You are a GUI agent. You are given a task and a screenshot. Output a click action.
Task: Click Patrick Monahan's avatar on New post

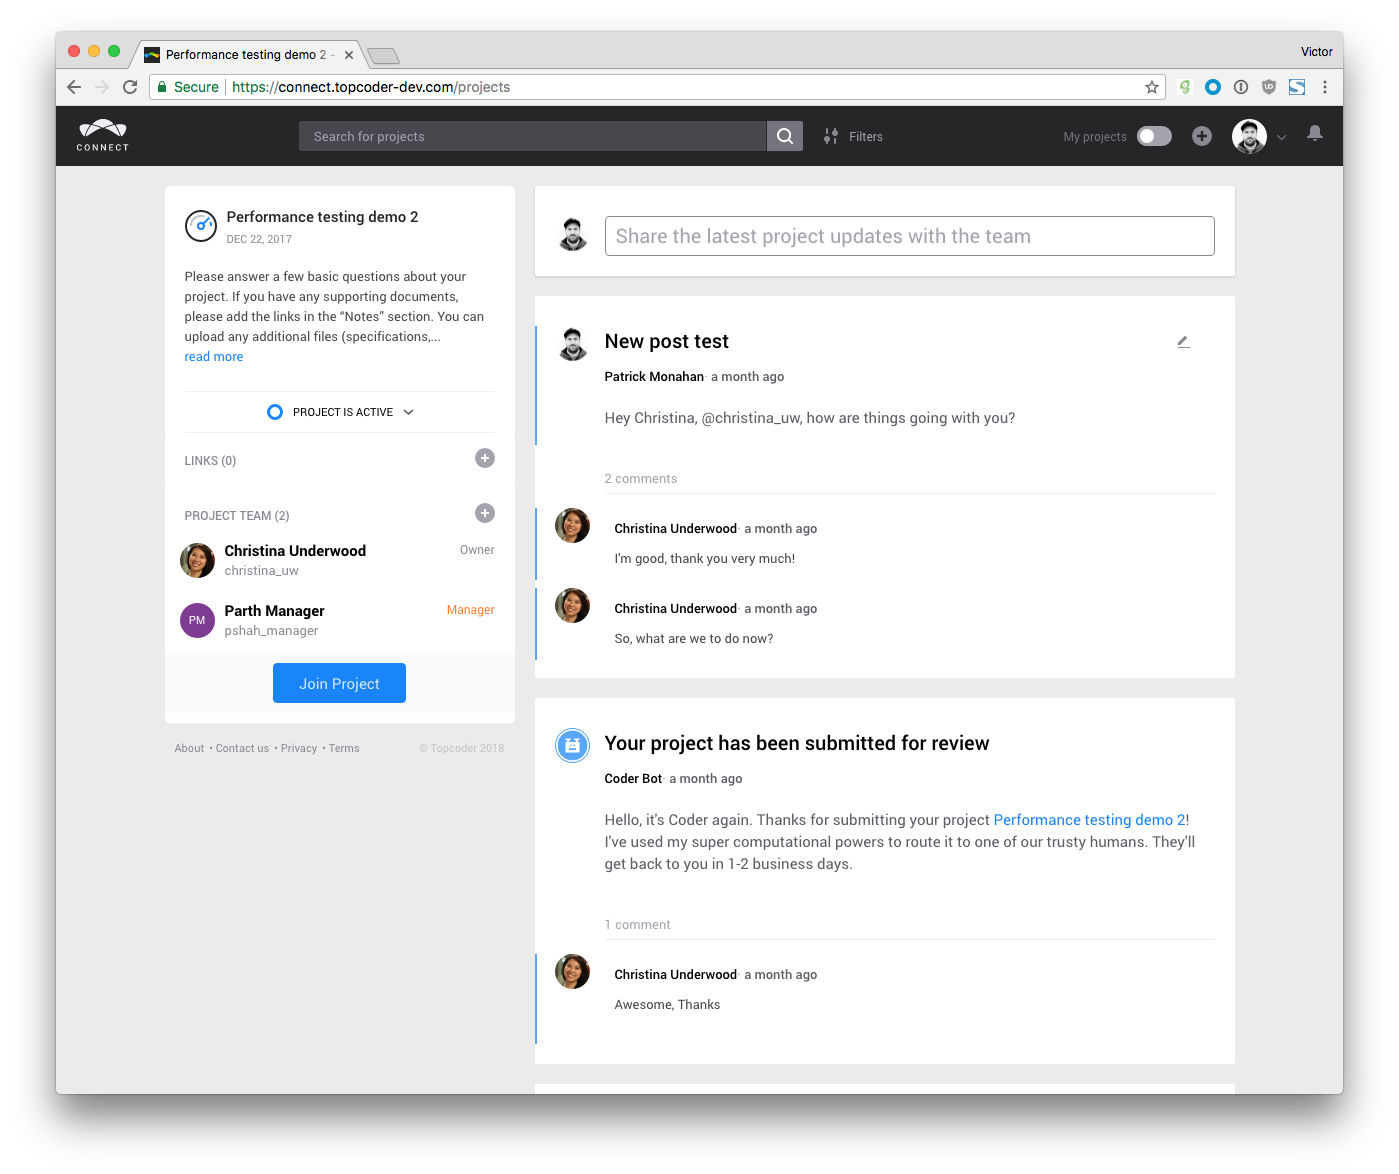click(x=573, y=344)
